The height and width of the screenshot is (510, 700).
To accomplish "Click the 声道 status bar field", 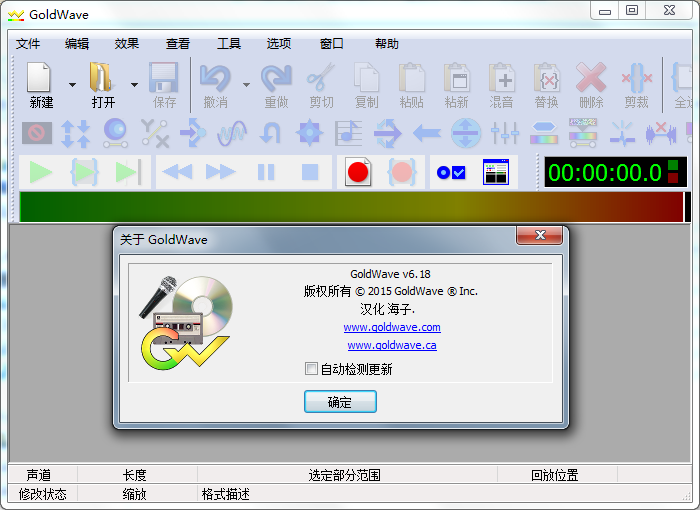I will pyautogui.click(x=42, y=475).
